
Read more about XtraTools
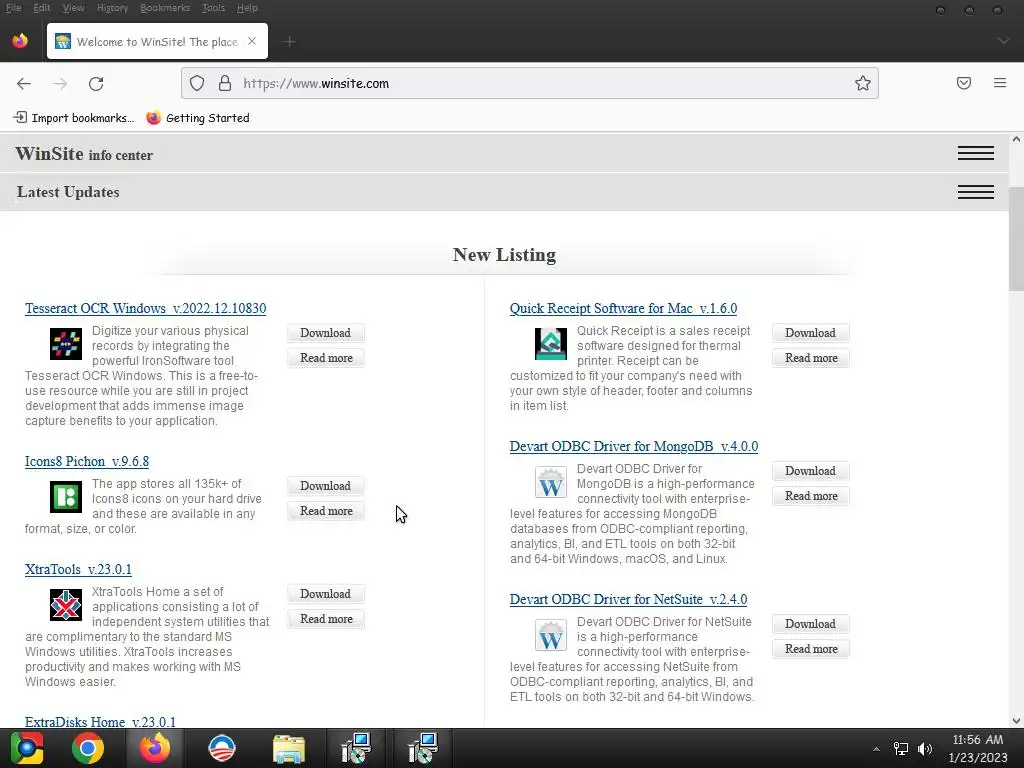(x=326, y=618)
